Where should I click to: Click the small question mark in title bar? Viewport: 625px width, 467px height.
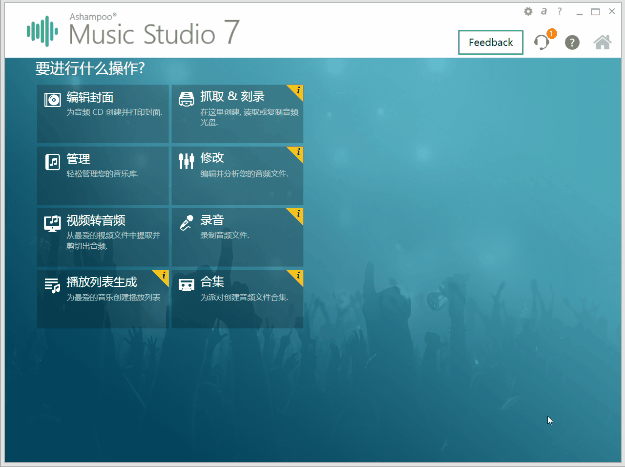pos(560,11)
